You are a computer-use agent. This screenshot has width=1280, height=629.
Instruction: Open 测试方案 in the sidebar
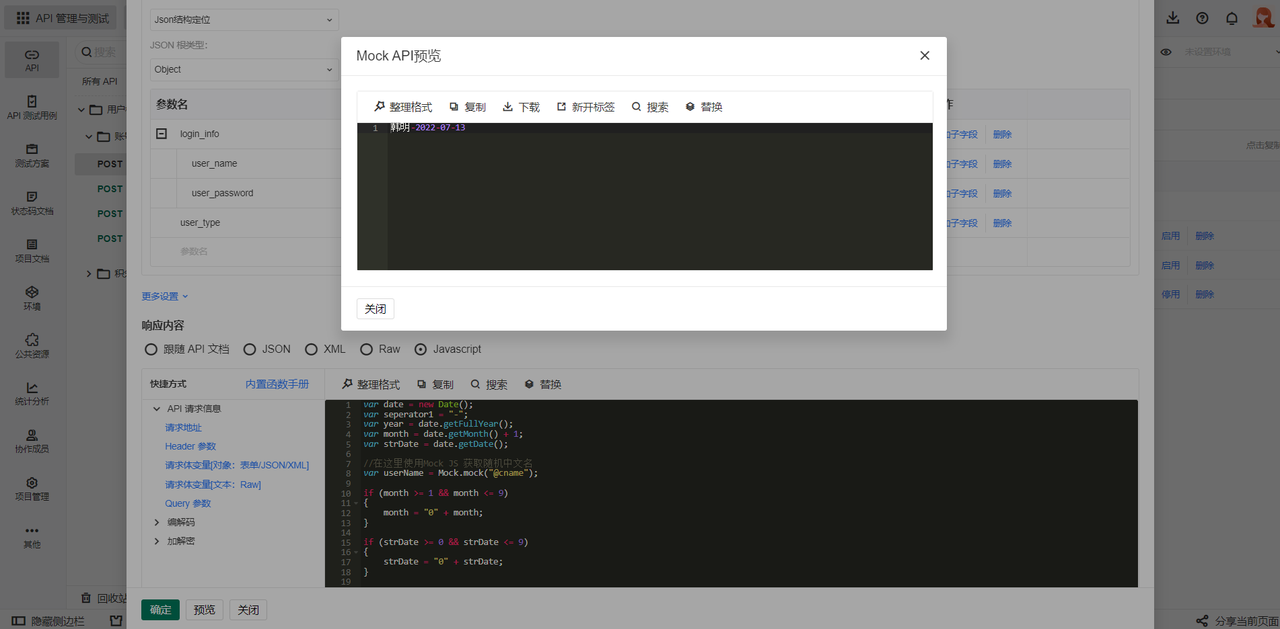tap(32, 155)
